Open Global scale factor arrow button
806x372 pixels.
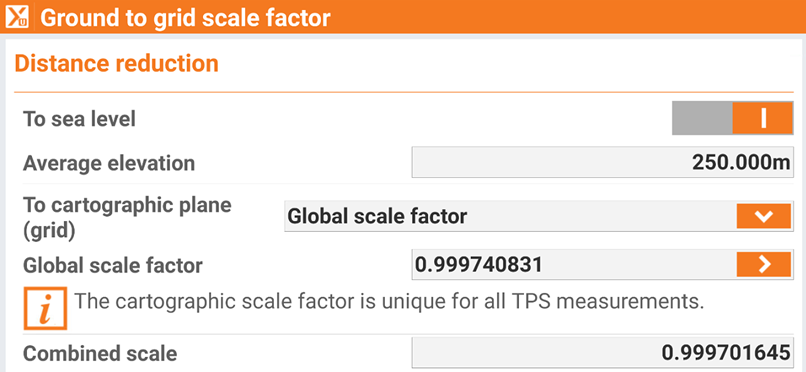[x=764, y=265]
